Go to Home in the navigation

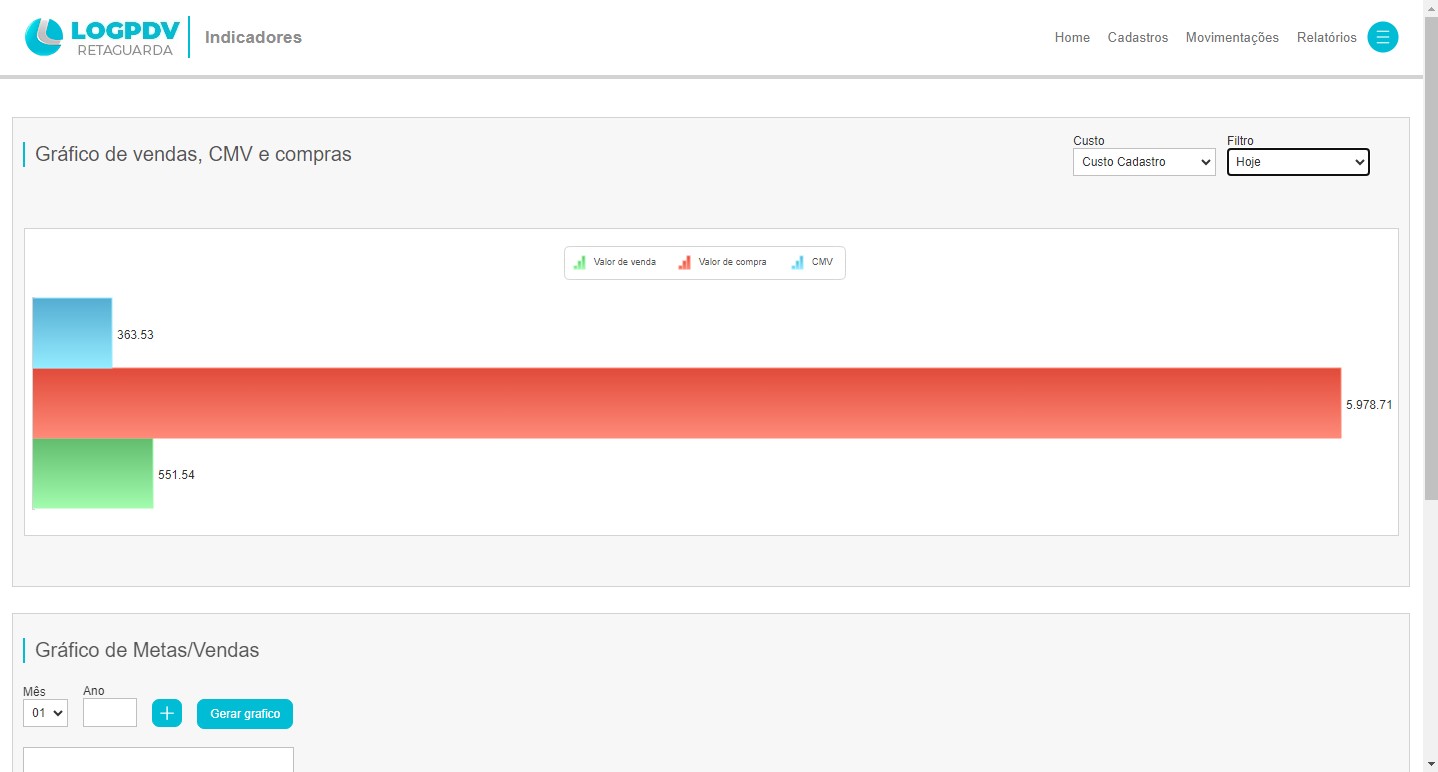tap(1072, 38)
